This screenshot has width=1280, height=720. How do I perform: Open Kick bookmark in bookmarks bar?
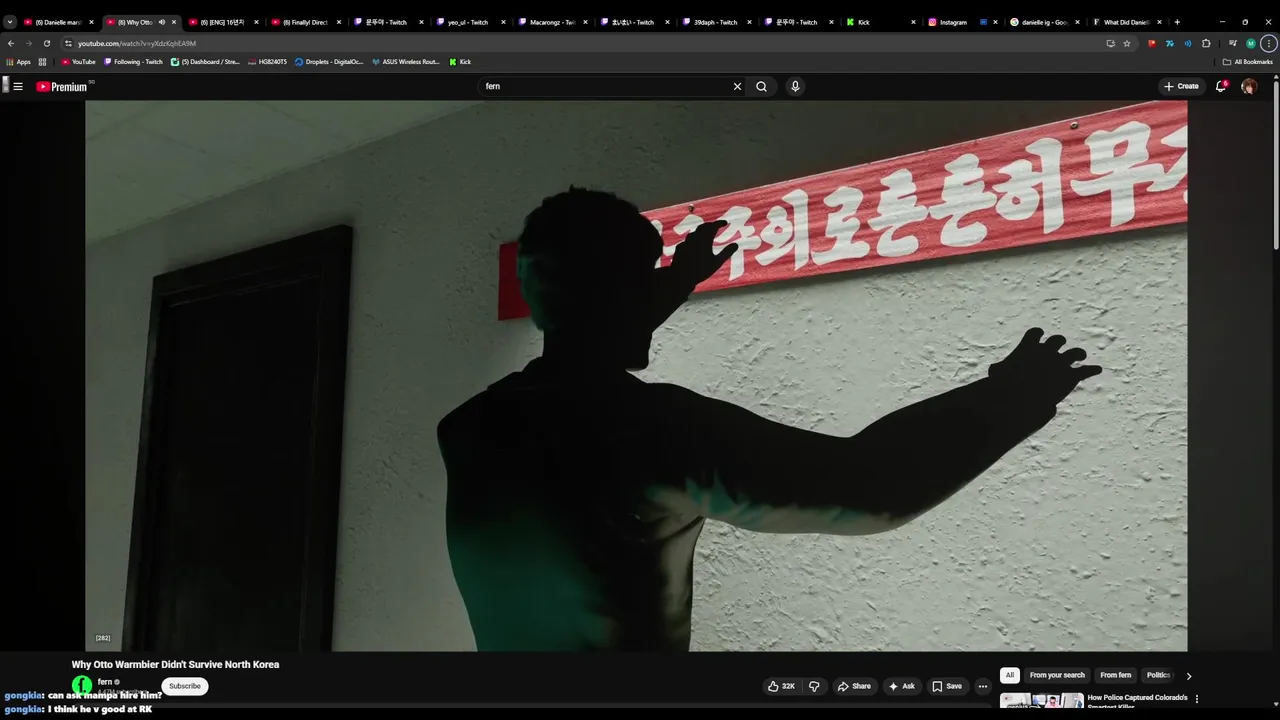(x=460, y=62)
